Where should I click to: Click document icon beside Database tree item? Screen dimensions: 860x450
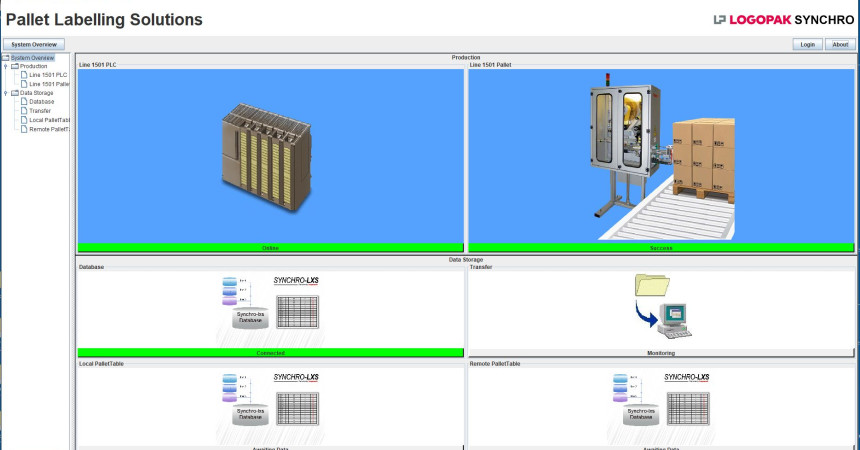[24, 102]
